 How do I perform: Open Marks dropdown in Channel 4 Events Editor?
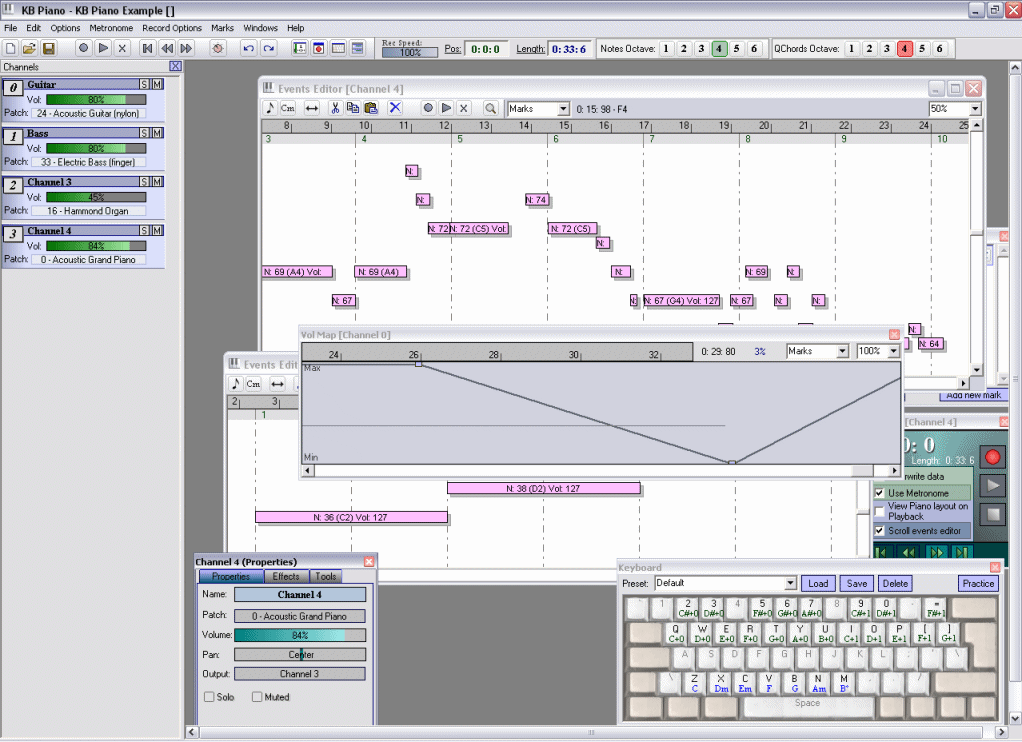(x=564, y=109)
